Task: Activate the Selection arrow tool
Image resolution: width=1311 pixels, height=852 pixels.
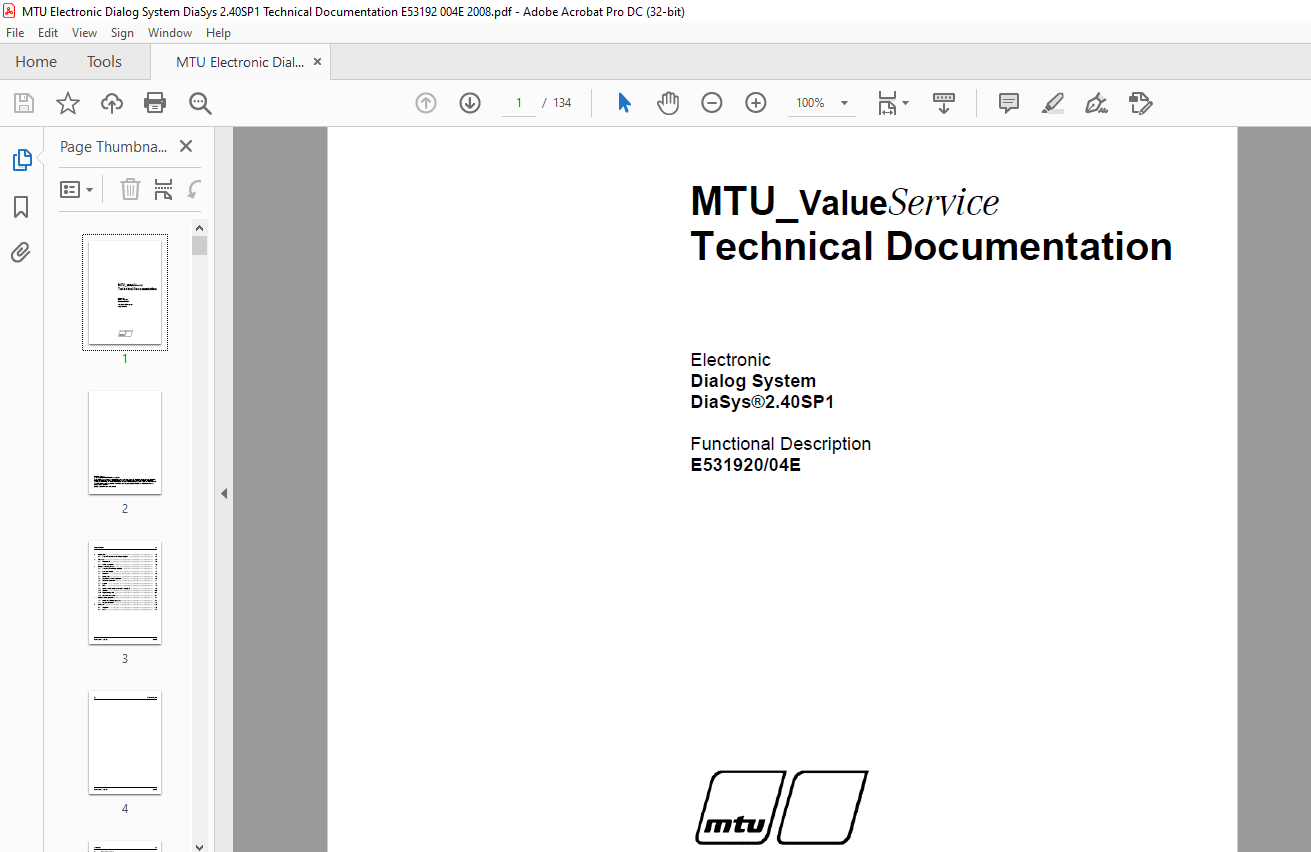Action: click(x=624, y=103)
